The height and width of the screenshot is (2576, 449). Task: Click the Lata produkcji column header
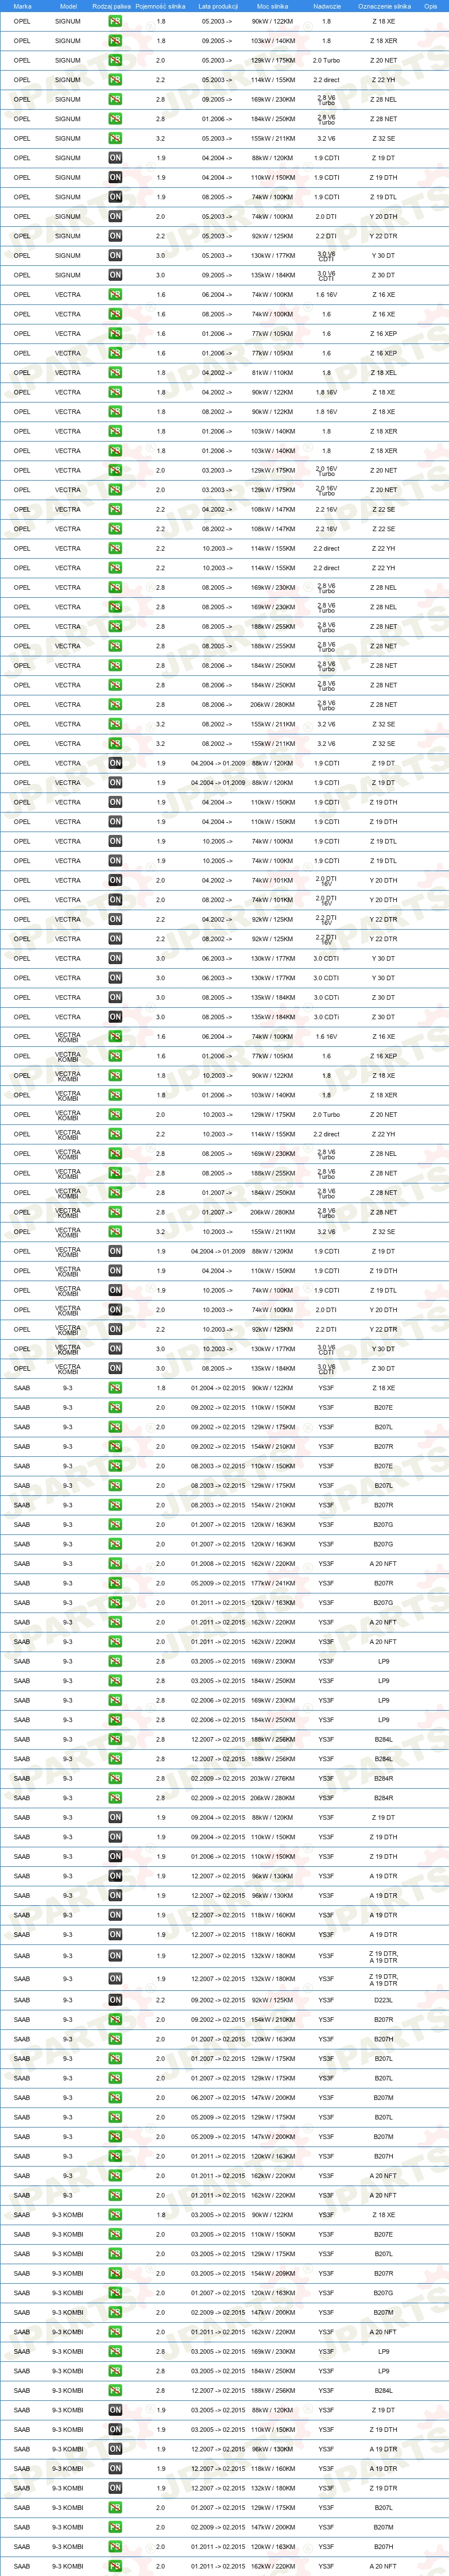pos(218,6)
